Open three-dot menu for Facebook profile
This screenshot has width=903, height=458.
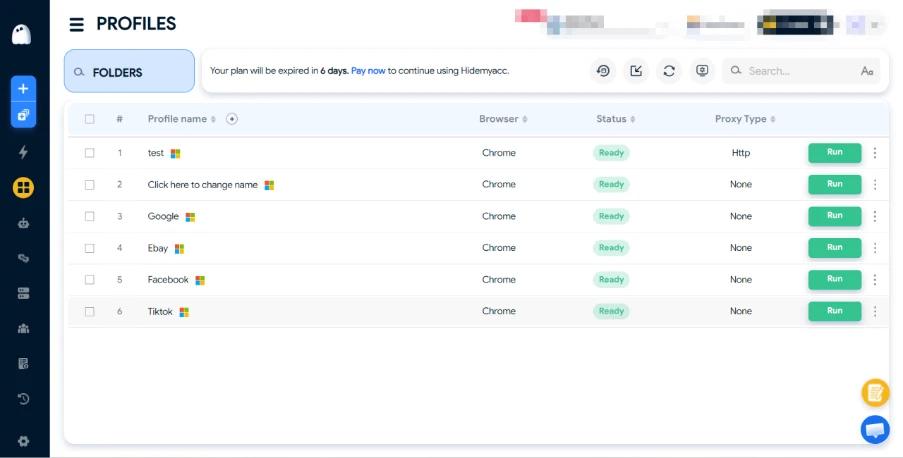(x=875, y=279)
